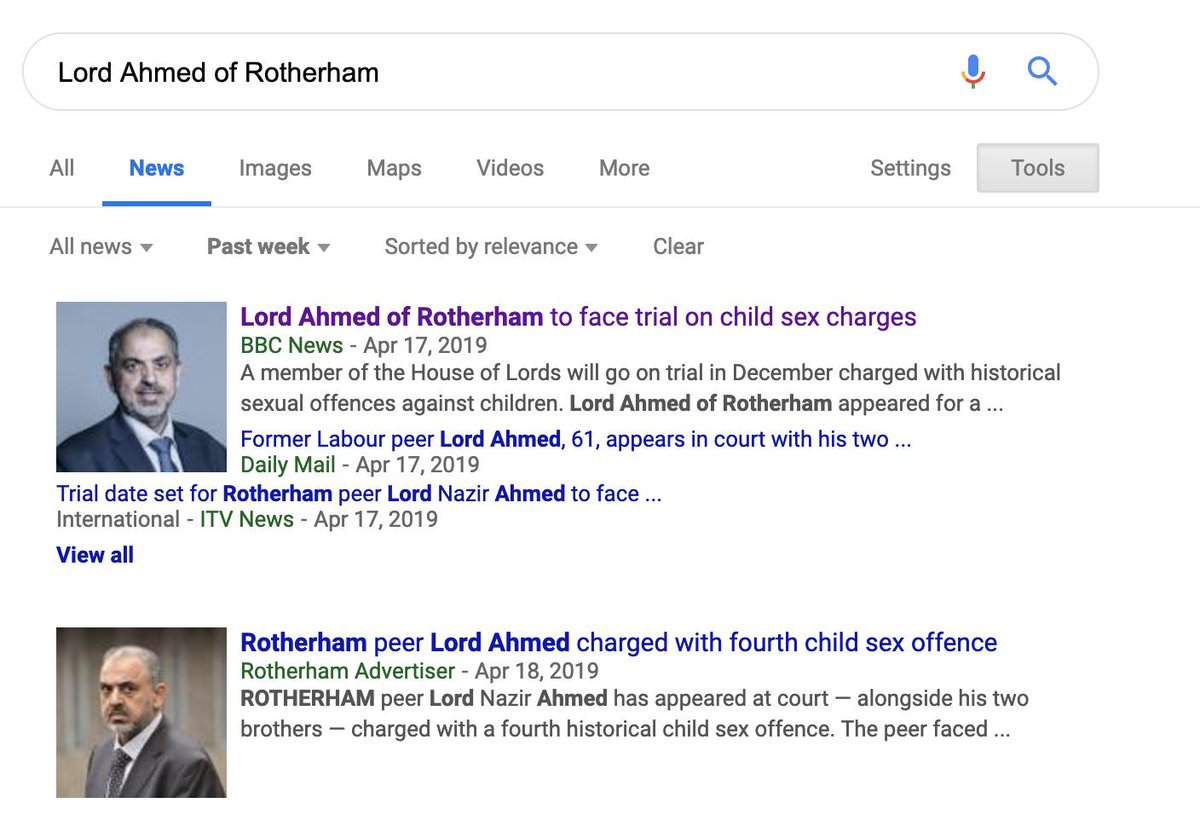This screenshot has width=1200, height=832.
Task: Click the magnifying glass search icon
Action: [x=1042, y=71]
